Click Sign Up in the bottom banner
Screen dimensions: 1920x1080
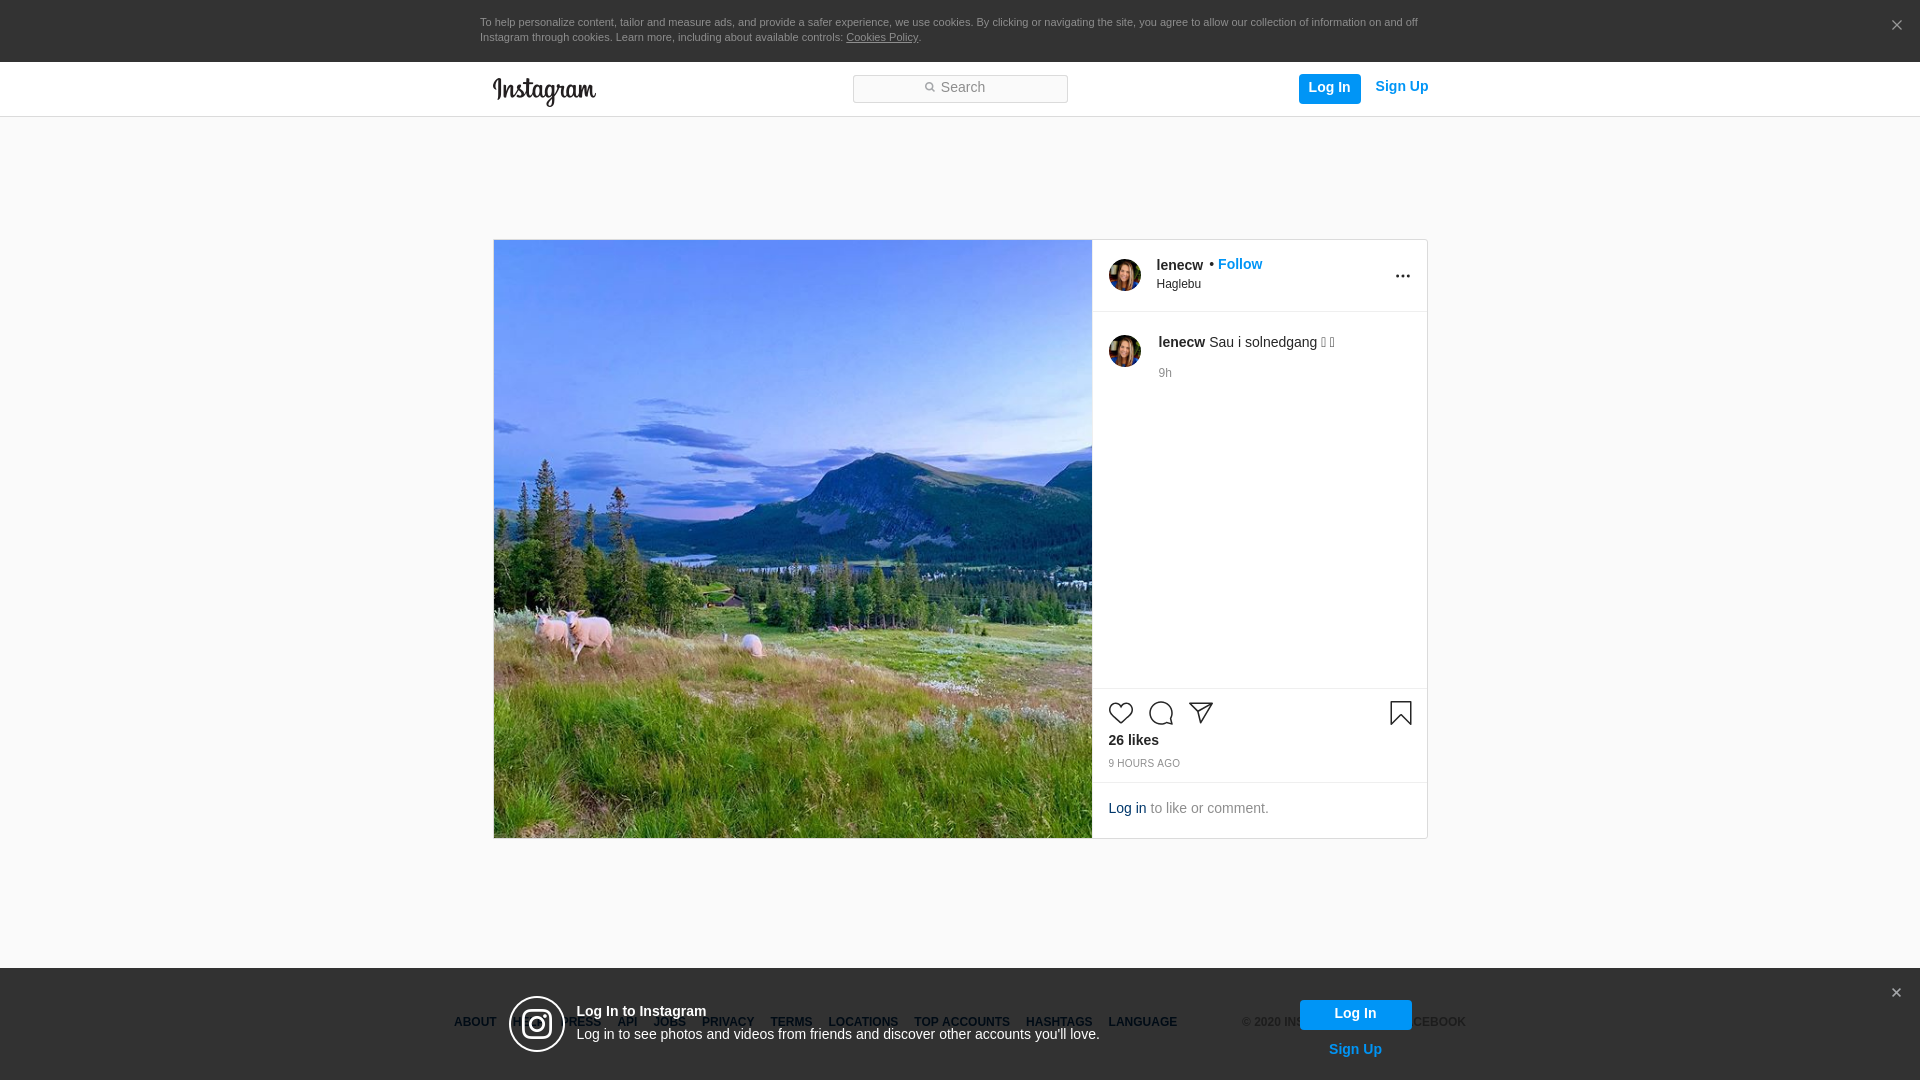[1354, 1049]
